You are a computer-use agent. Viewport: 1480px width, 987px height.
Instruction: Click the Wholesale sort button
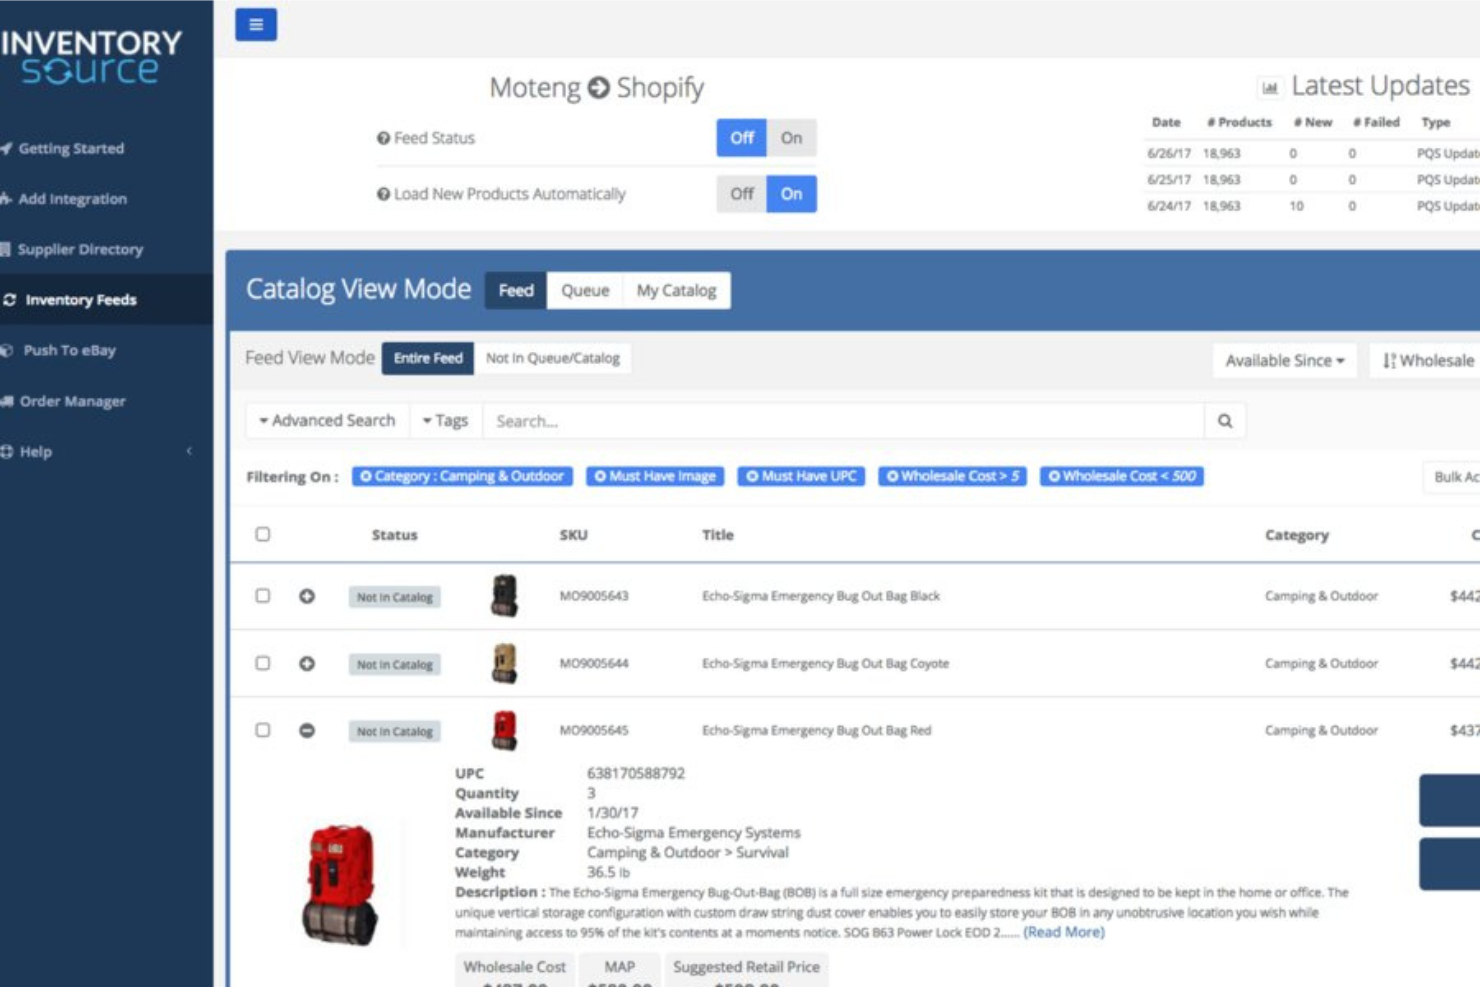point(1427,360)
